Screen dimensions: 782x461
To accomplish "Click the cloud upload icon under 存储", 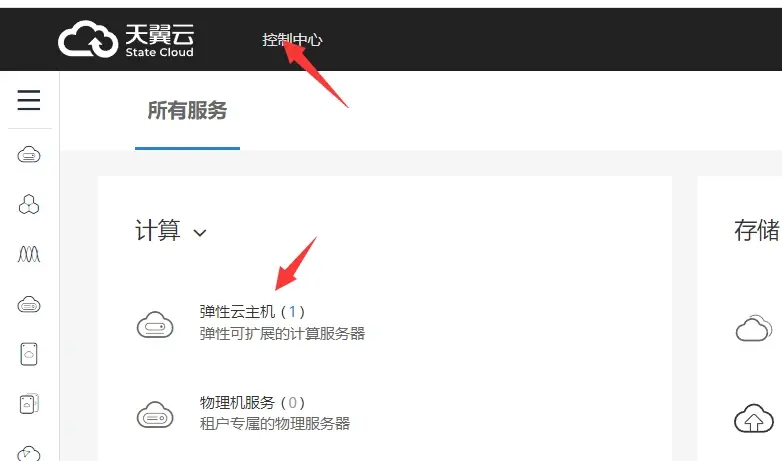I will click(754, 418).
